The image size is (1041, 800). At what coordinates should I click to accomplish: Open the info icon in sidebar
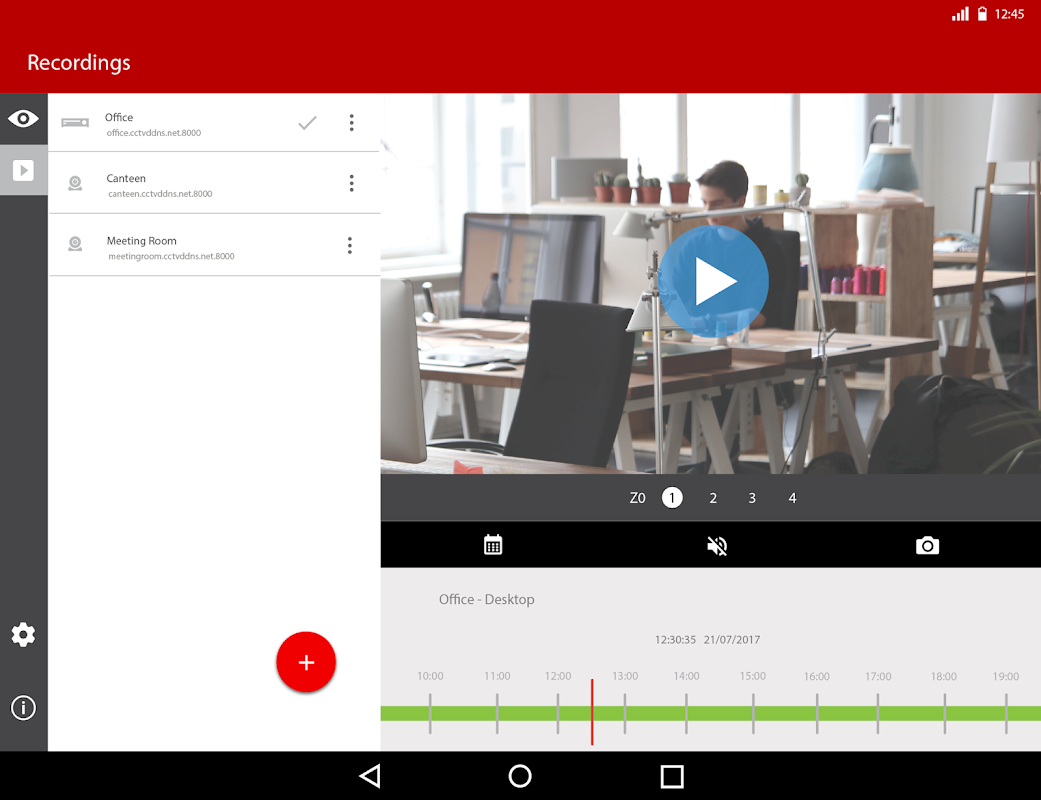point(23,708)
